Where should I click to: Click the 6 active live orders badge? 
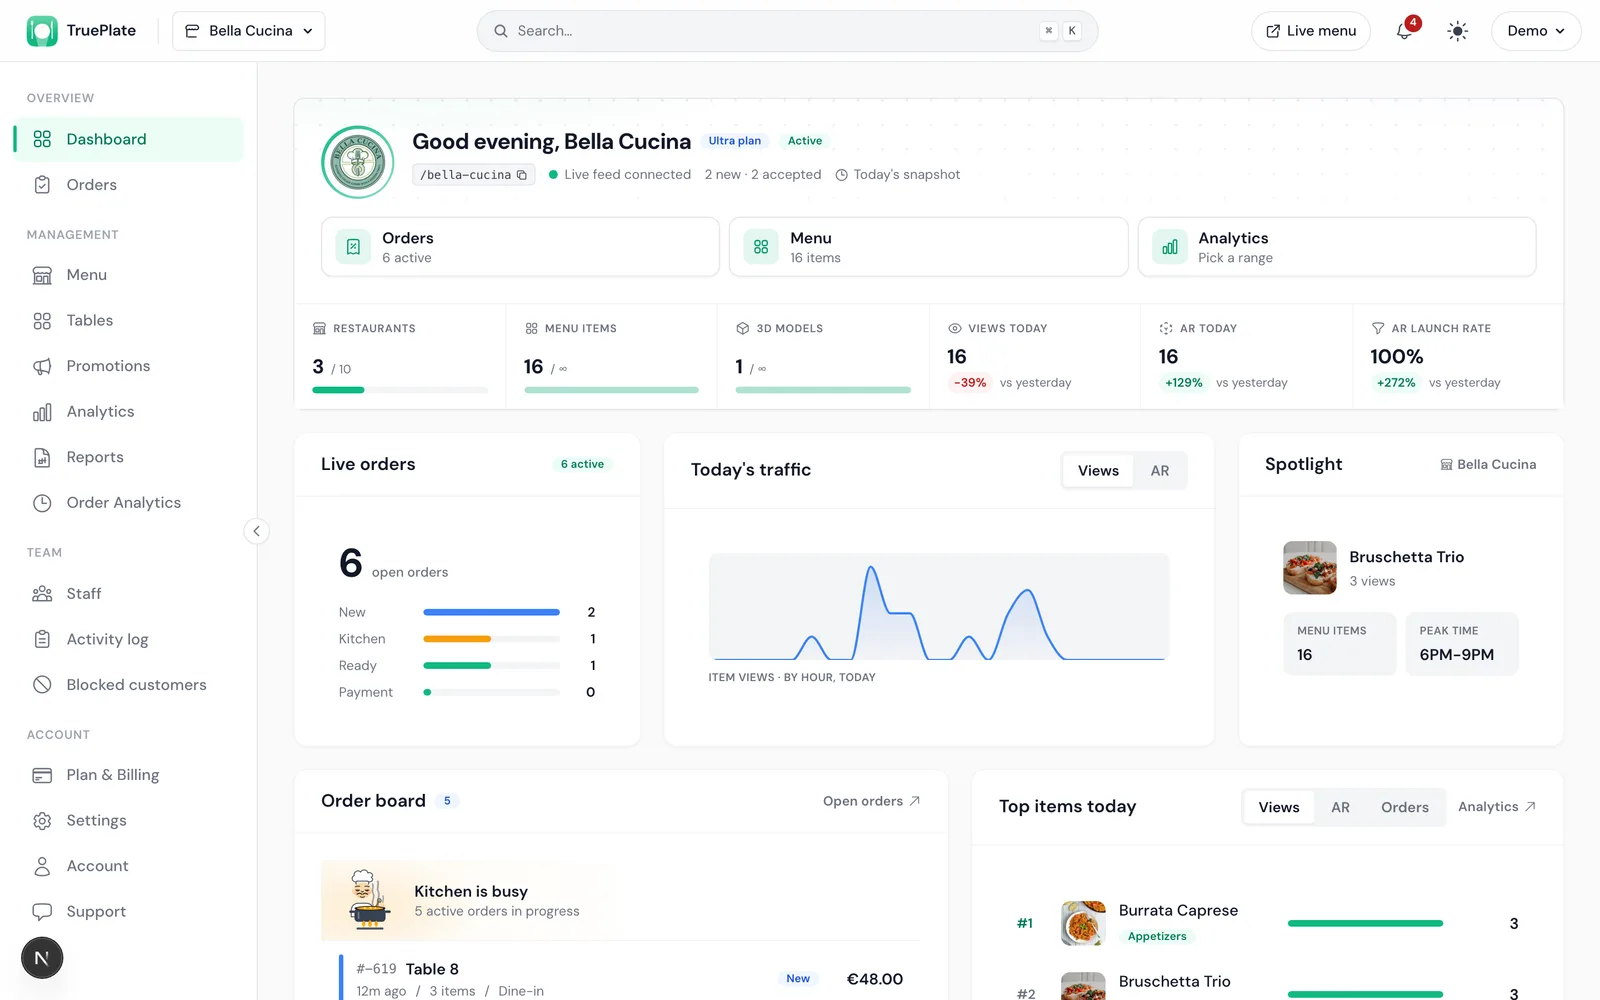pos(582,464)
